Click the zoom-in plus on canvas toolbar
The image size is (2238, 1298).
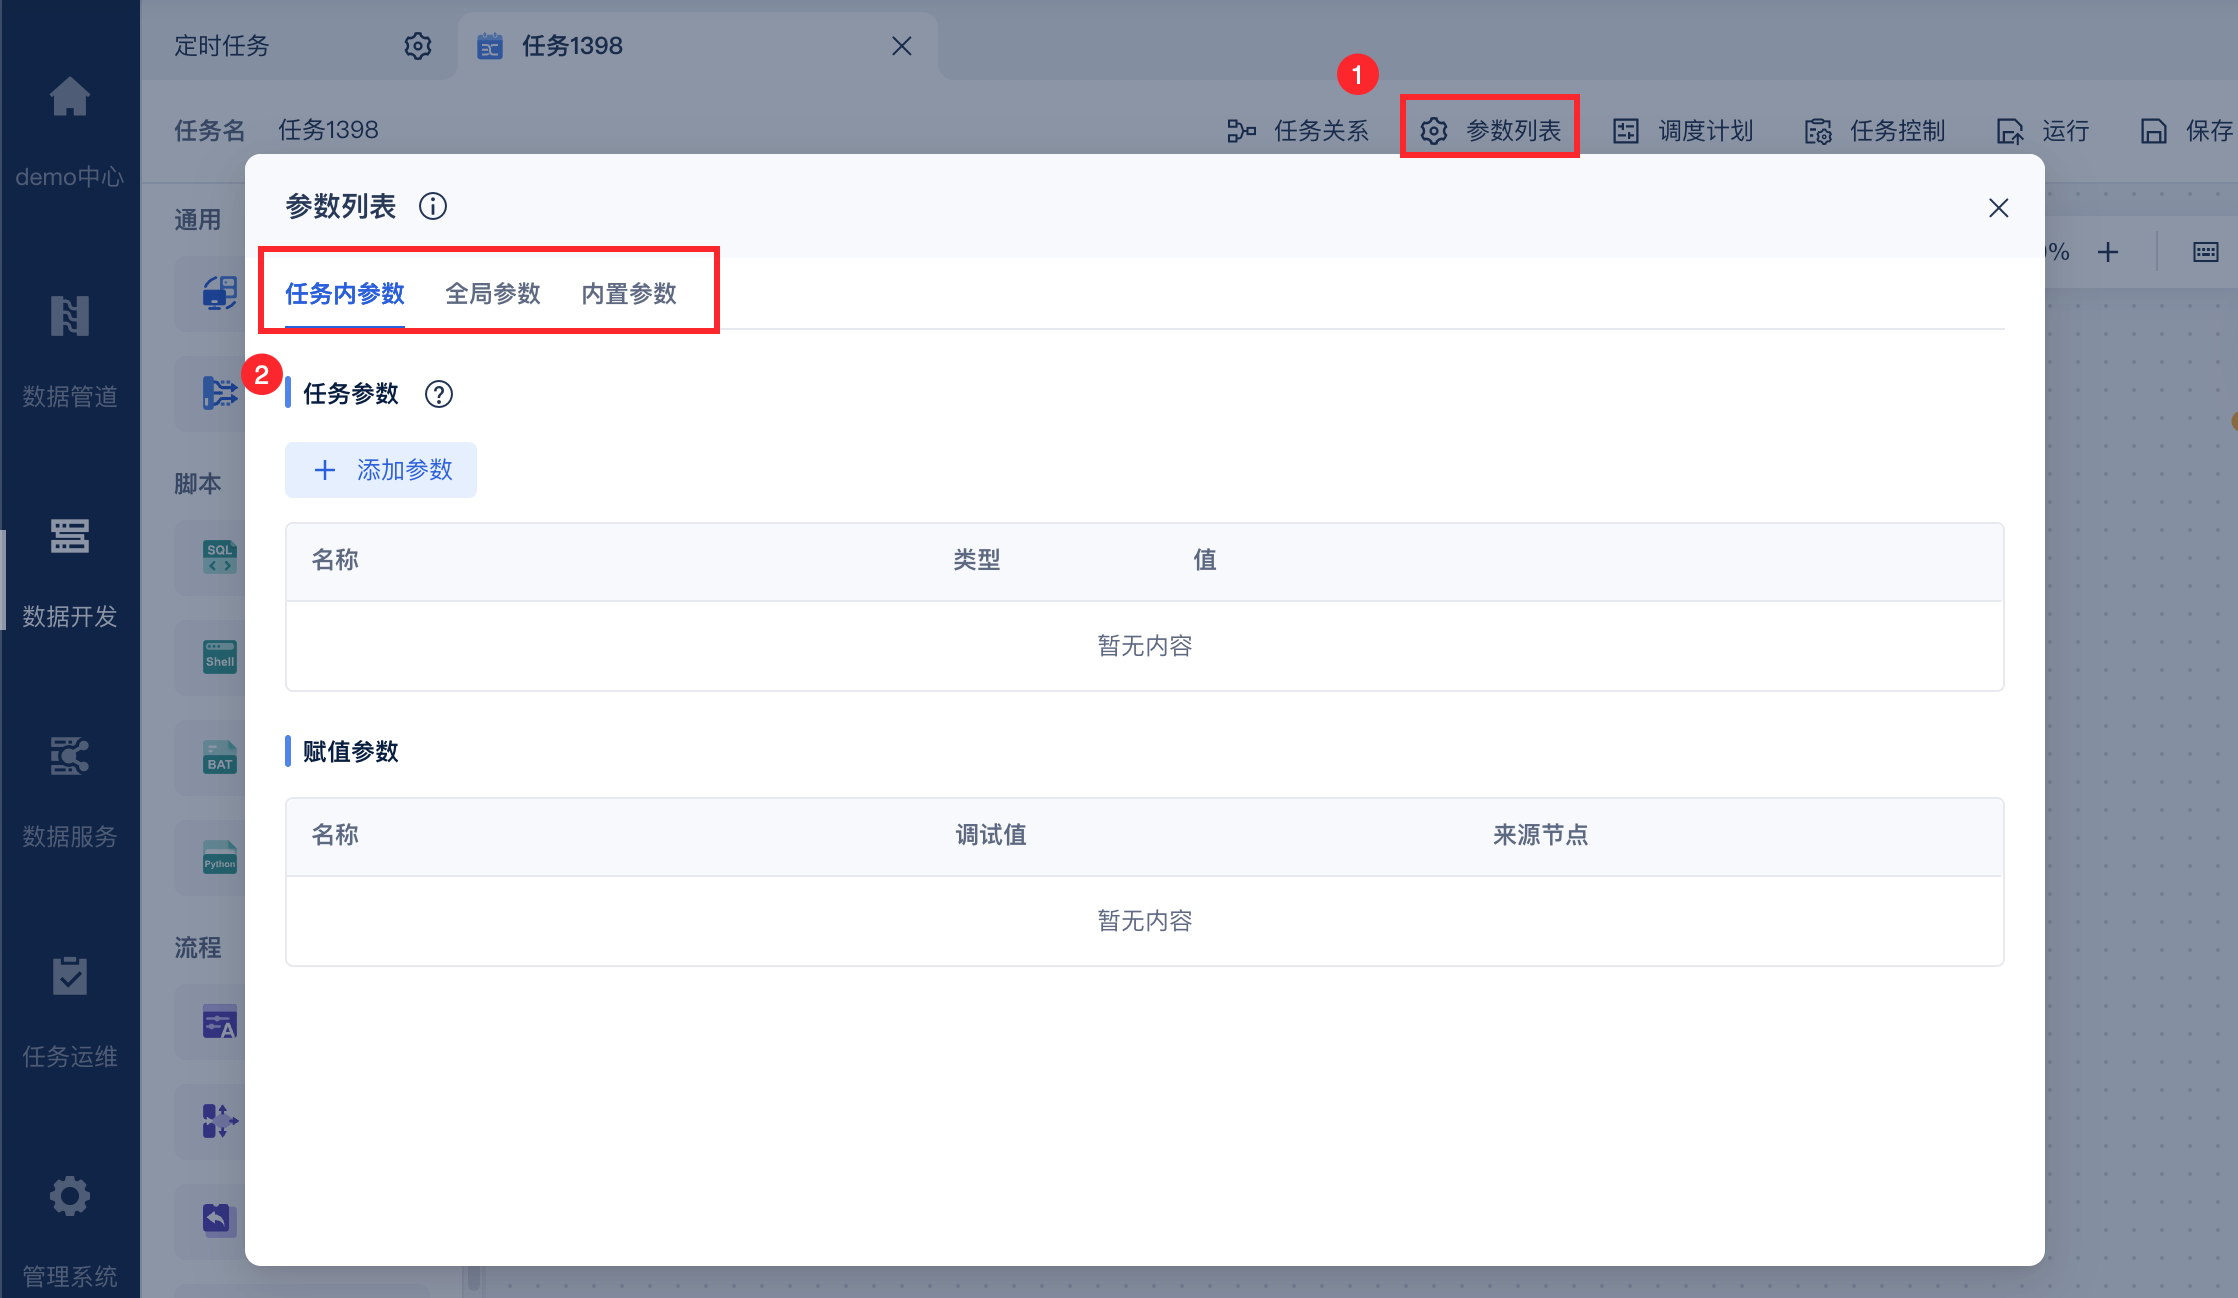2108,252
